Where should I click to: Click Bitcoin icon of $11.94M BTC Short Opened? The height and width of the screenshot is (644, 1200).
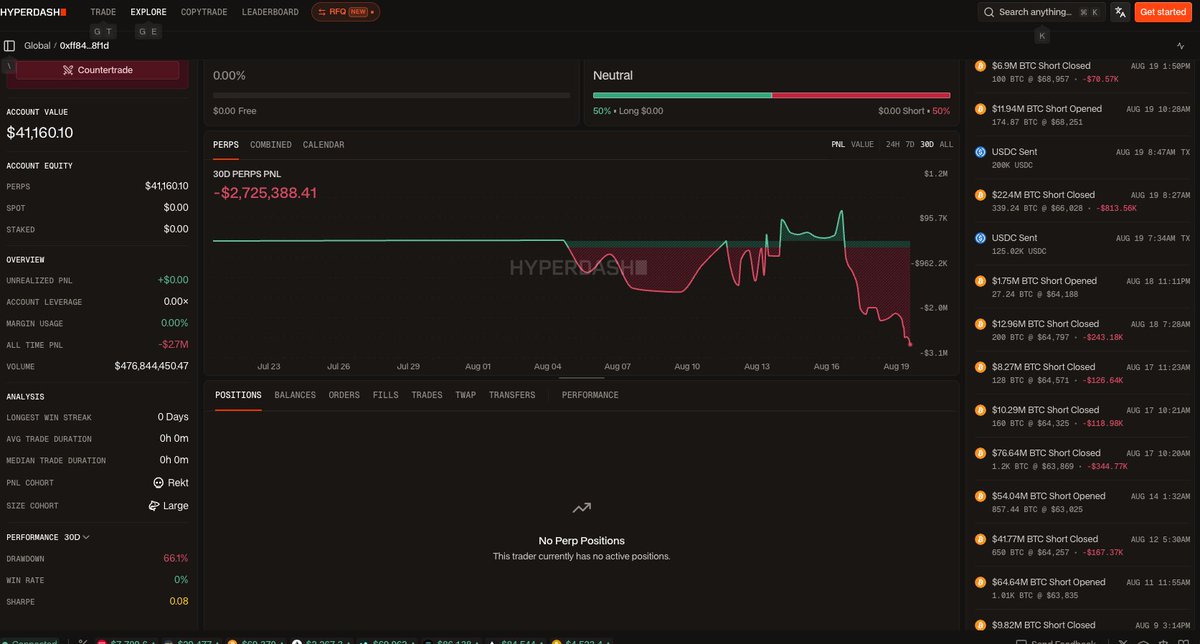(980, 109)
